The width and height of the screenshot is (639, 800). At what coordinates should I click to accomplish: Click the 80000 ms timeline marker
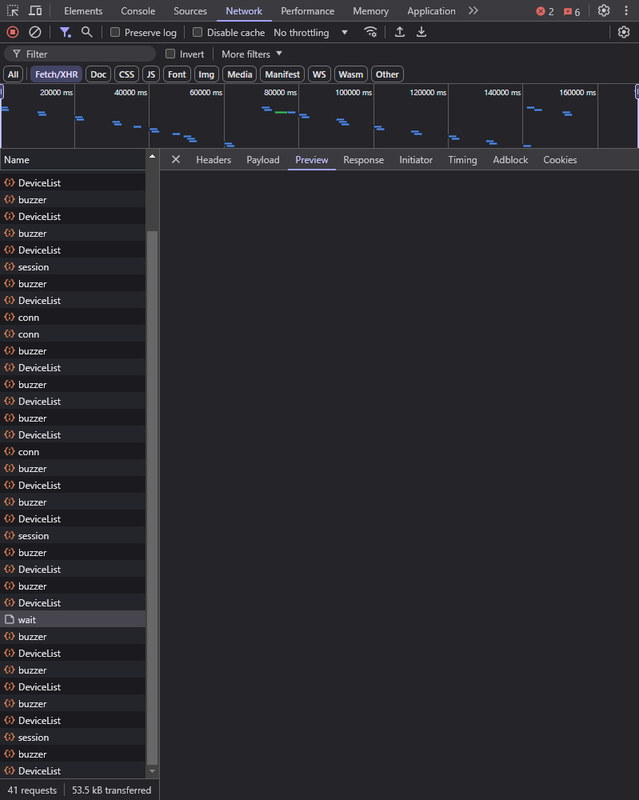click(280, 92)
